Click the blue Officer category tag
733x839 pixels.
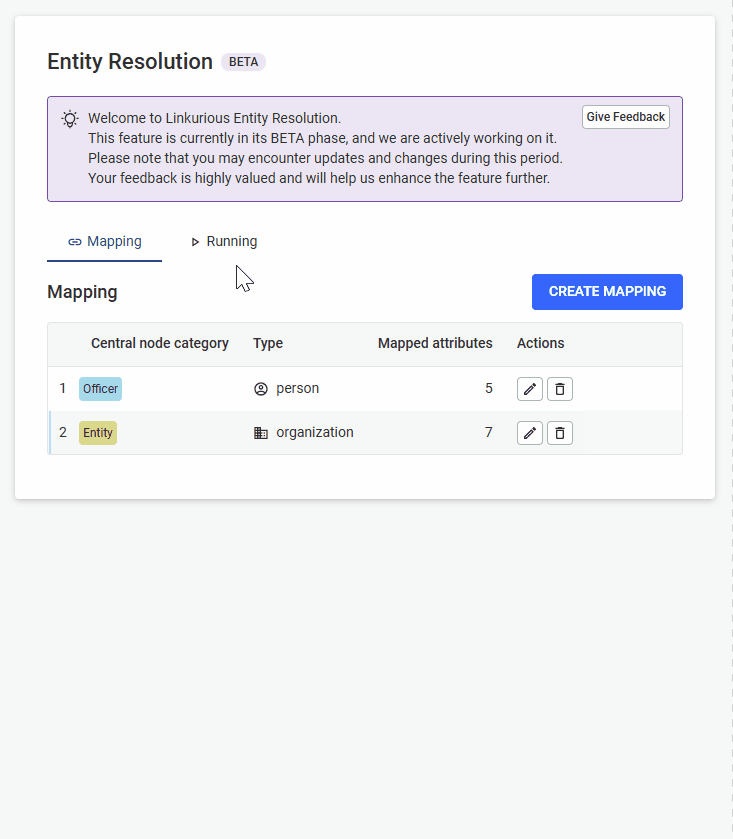pos(101,389)
